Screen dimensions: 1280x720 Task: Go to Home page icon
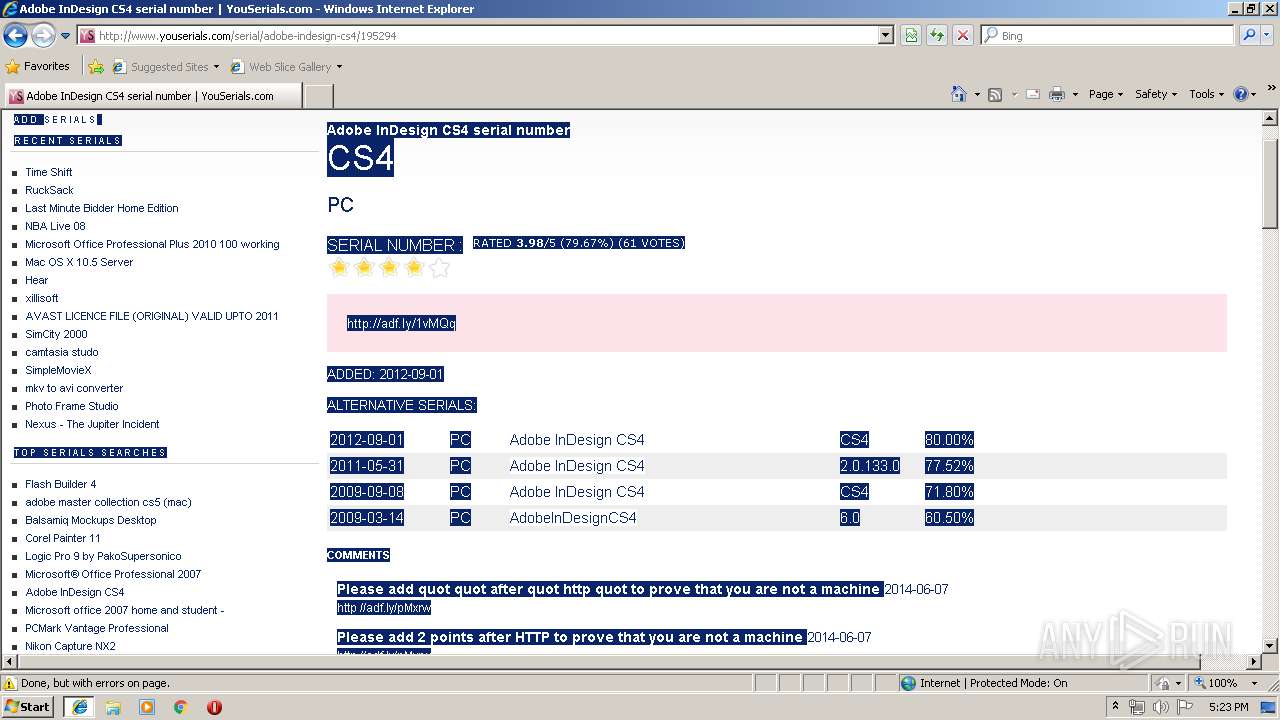pos(959,94)
